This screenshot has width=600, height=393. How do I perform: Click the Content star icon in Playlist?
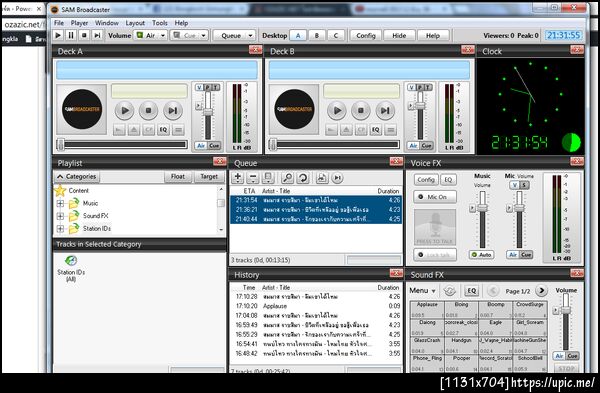(60, 191)
